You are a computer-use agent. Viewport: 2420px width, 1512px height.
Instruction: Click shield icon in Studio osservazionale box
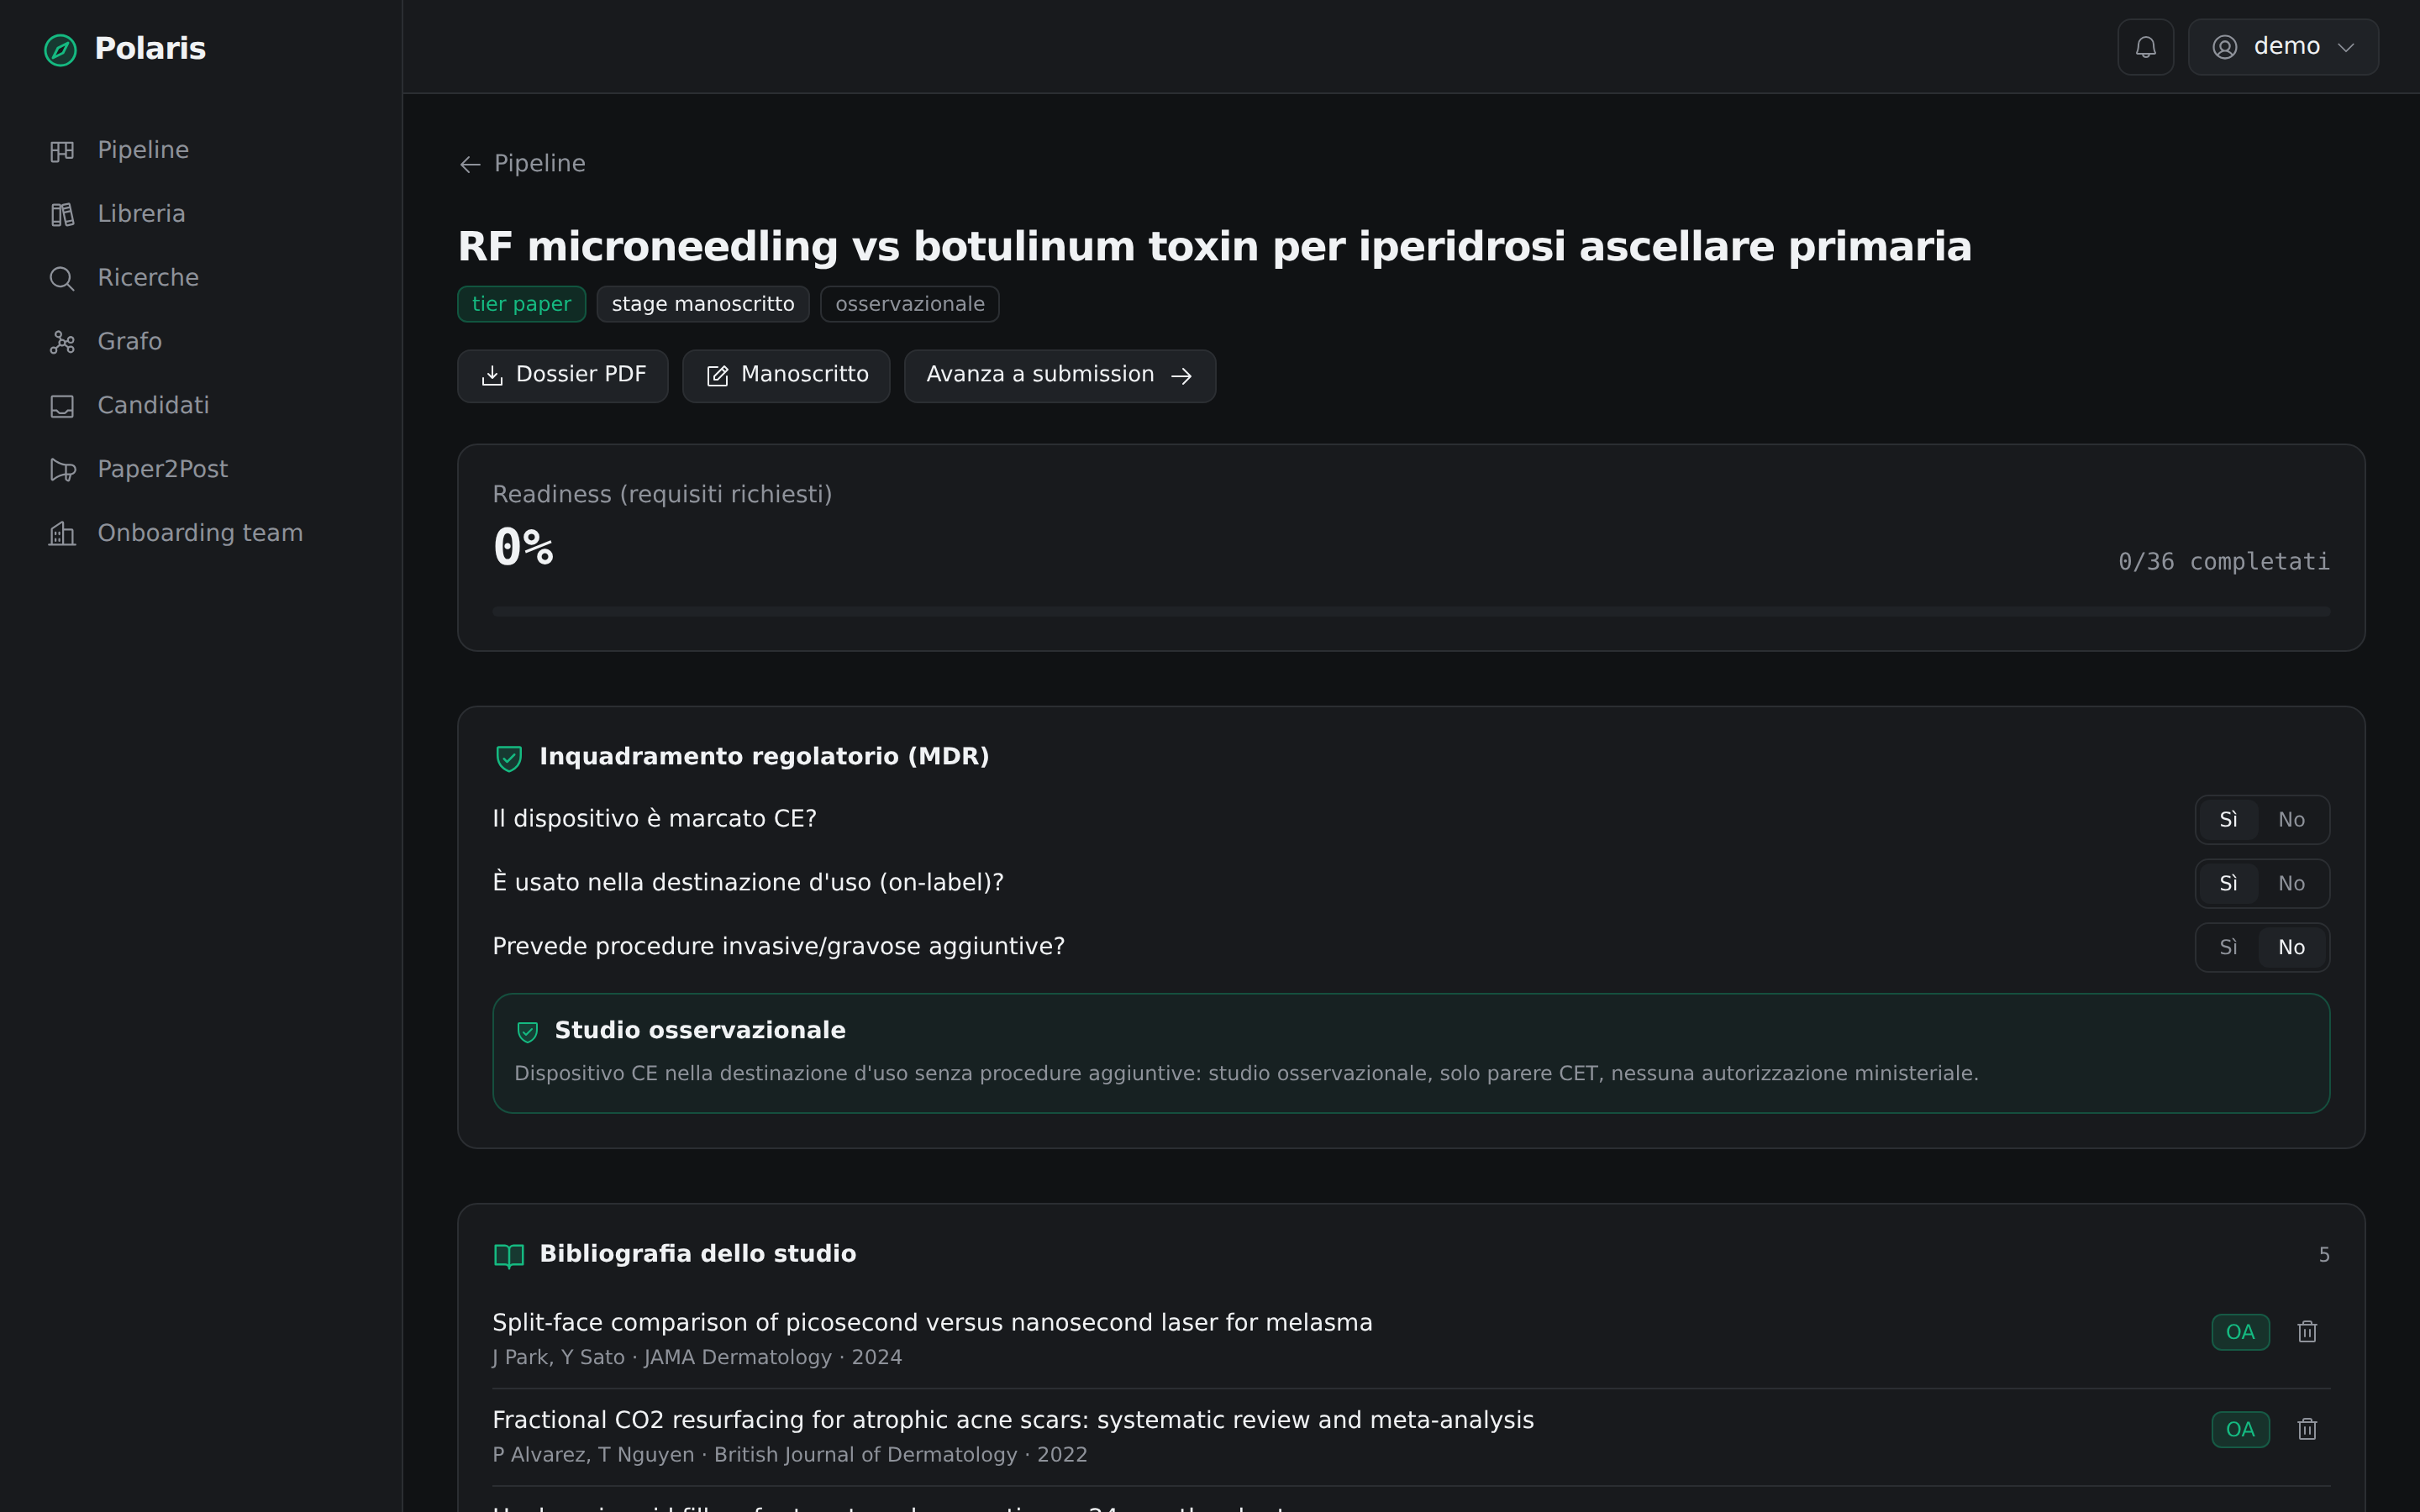pyautogui.click(x=528, y=1032)
